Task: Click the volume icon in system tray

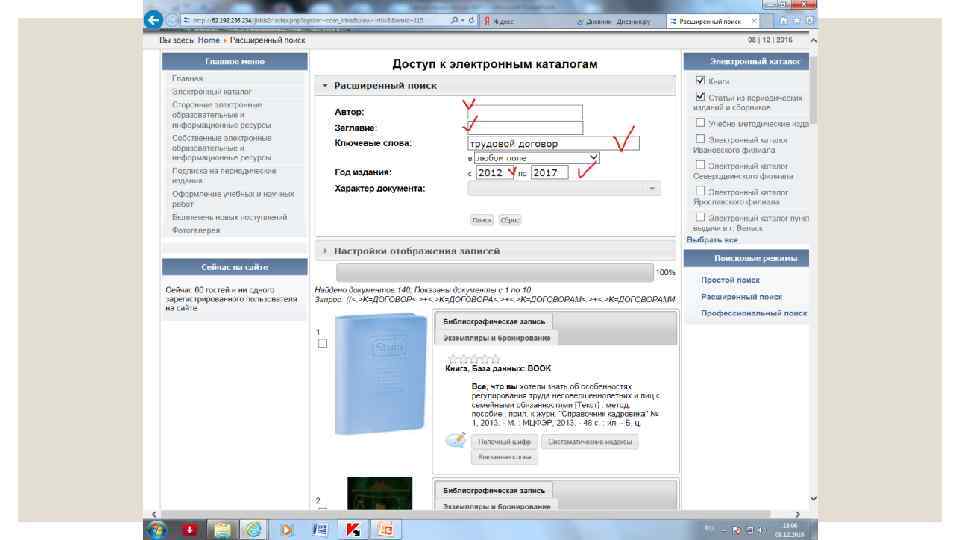Action: (x=760, y=530)
